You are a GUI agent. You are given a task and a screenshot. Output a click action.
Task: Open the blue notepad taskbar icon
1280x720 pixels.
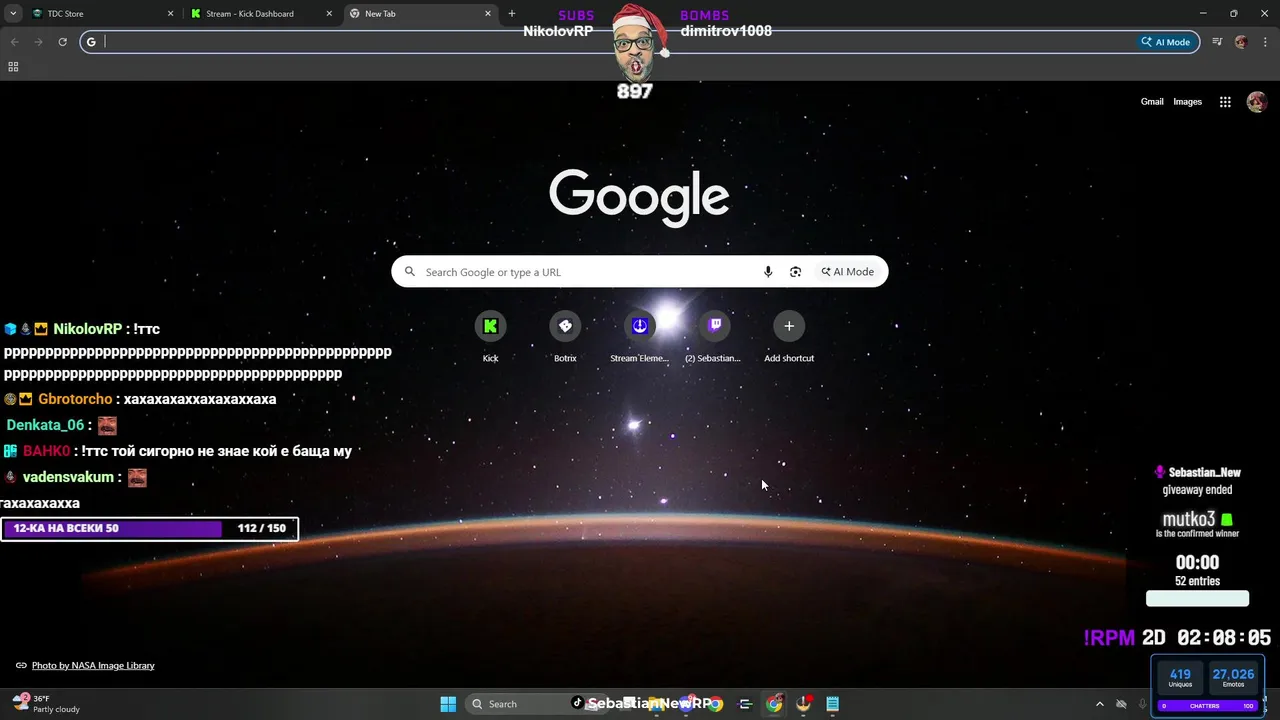click(x=832, y=704)
